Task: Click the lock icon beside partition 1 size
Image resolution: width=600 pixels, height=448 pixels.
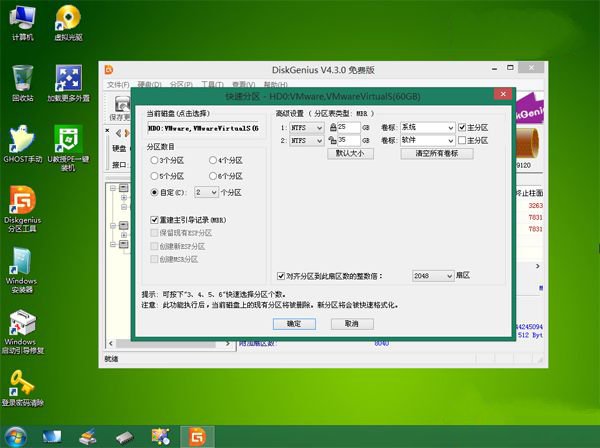Action: point(333,127)
